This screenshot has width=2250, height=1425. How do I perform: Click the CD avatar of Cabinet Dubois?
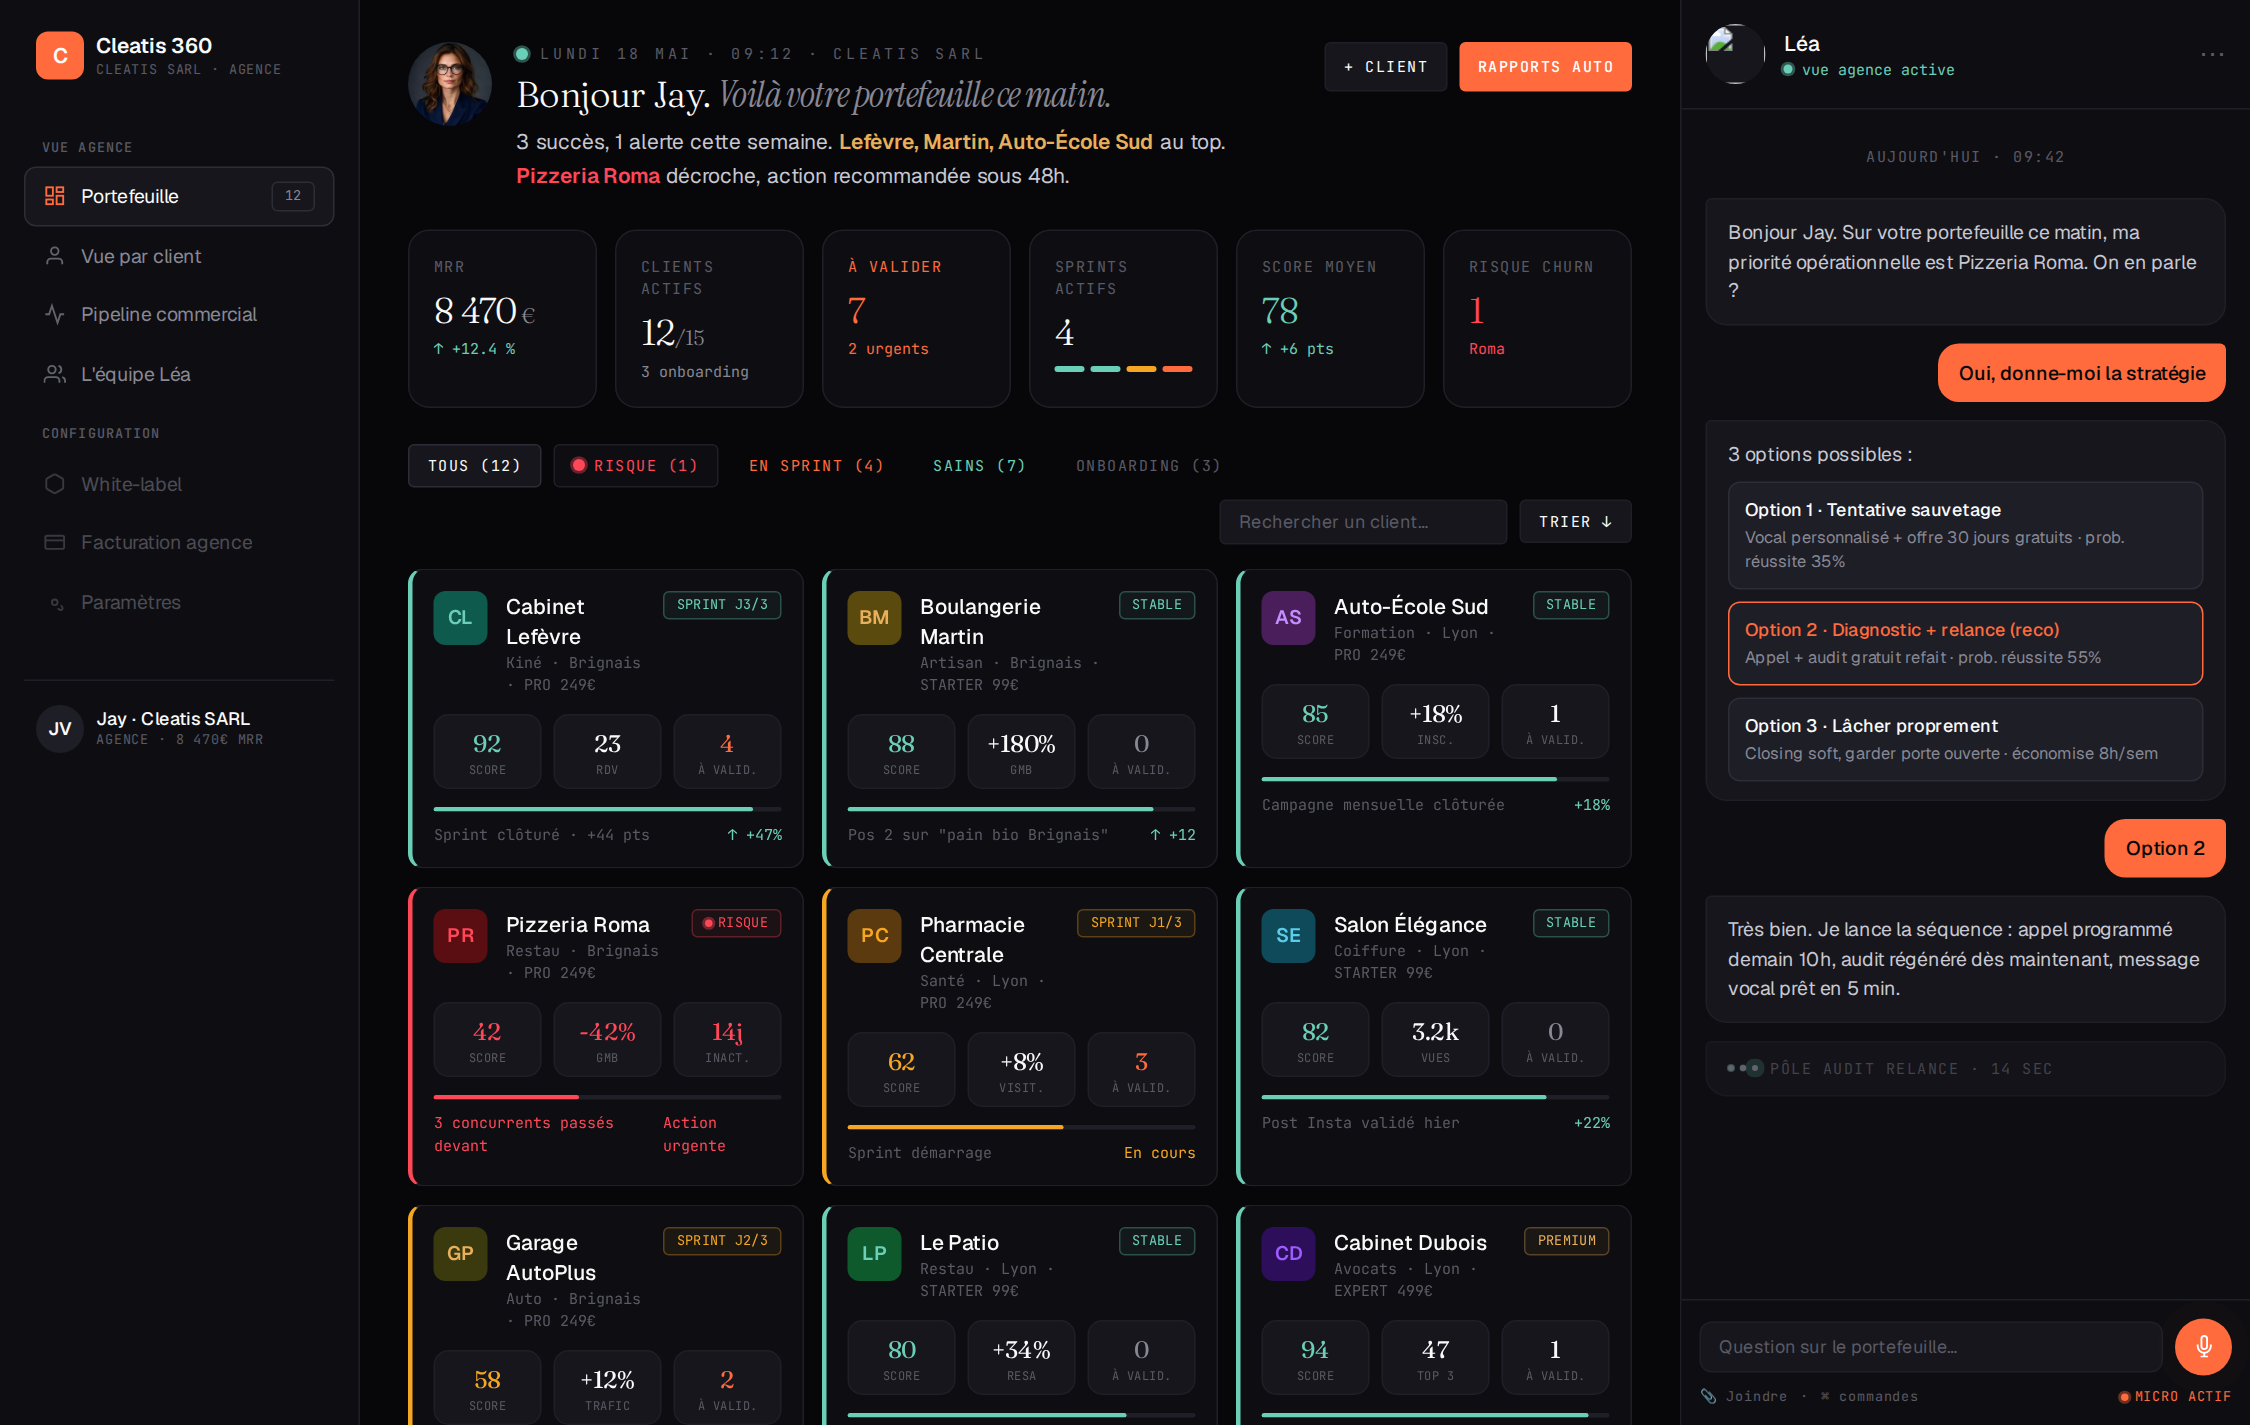[1288, 1253]
